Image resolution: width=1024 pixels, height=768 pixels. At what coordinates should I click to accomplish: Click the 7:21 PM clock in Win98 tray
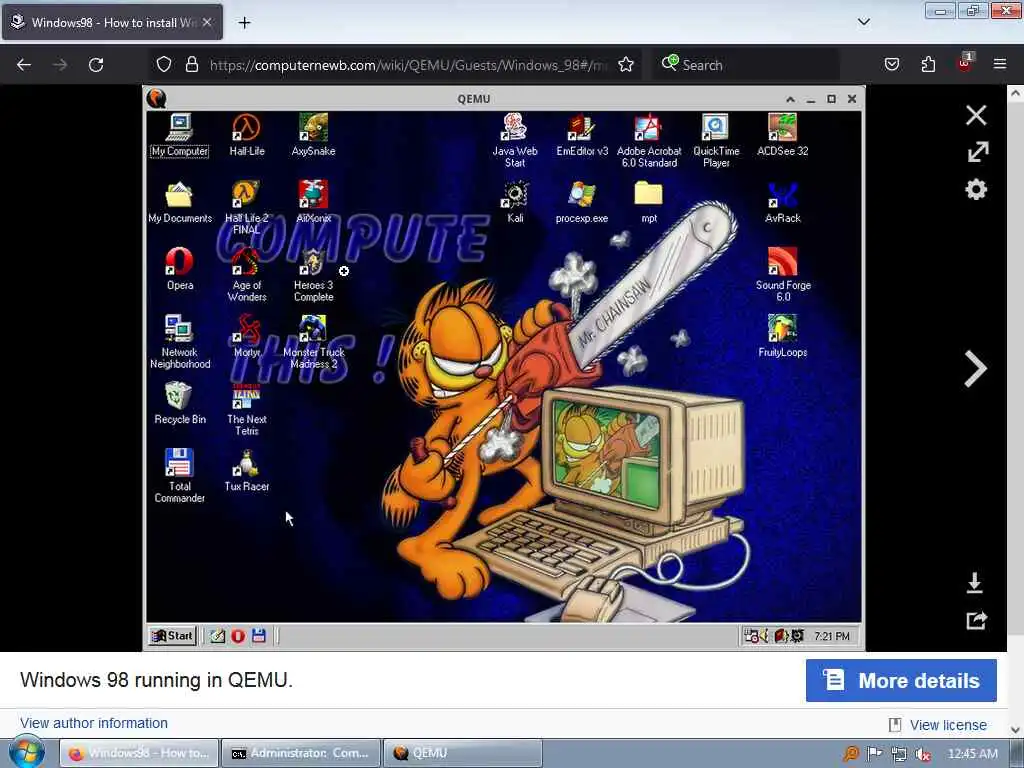(x=831, y=636)
